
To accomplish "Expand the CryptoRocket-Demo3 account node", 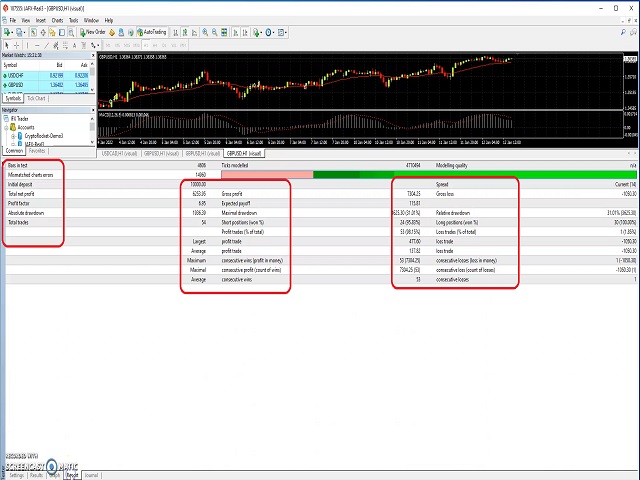I will (13, 136).
